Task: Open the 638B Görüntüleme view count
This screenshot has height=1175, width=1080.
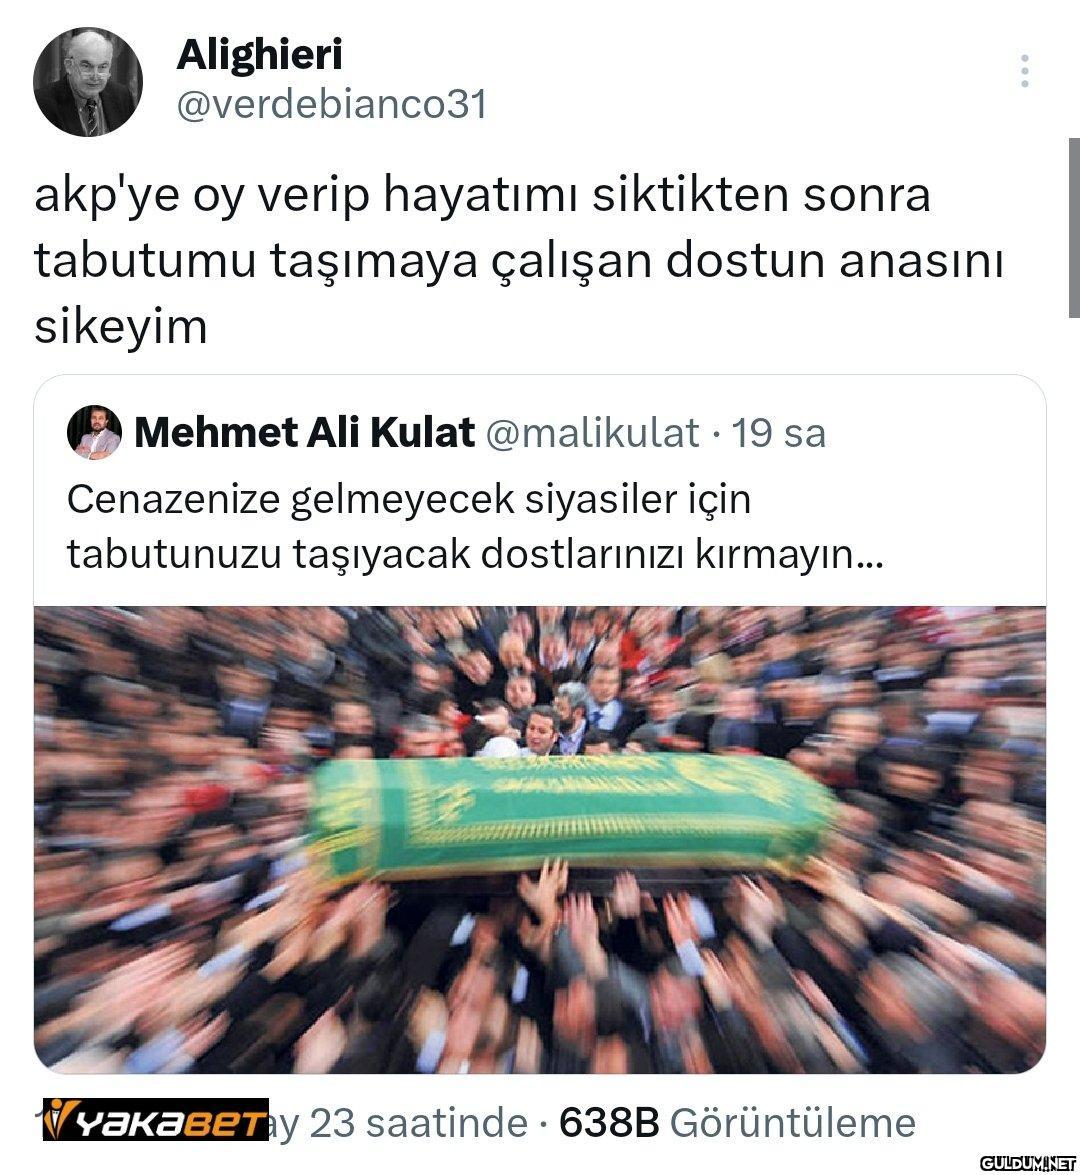Action: 737,1123
